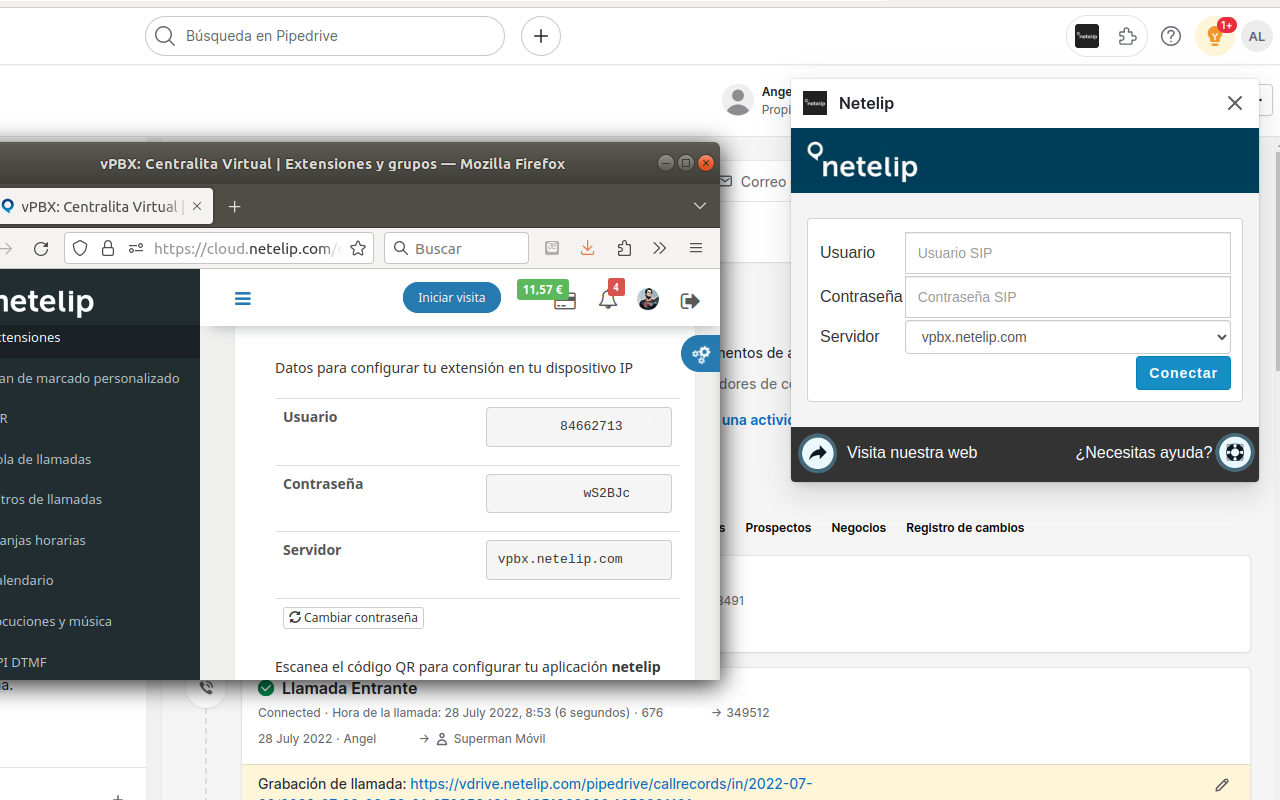Expand the Firefox more tools chevron

click(660, 248)
